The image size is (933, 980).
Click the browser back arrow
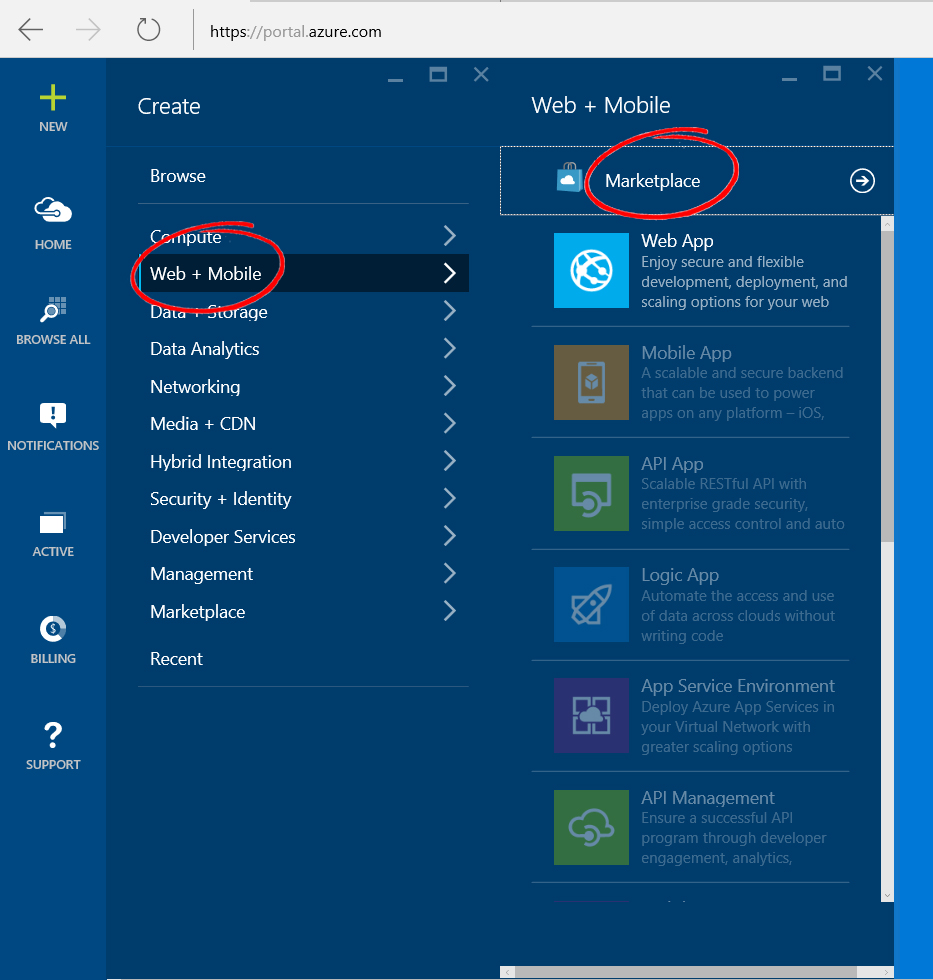tap(31, 29)
